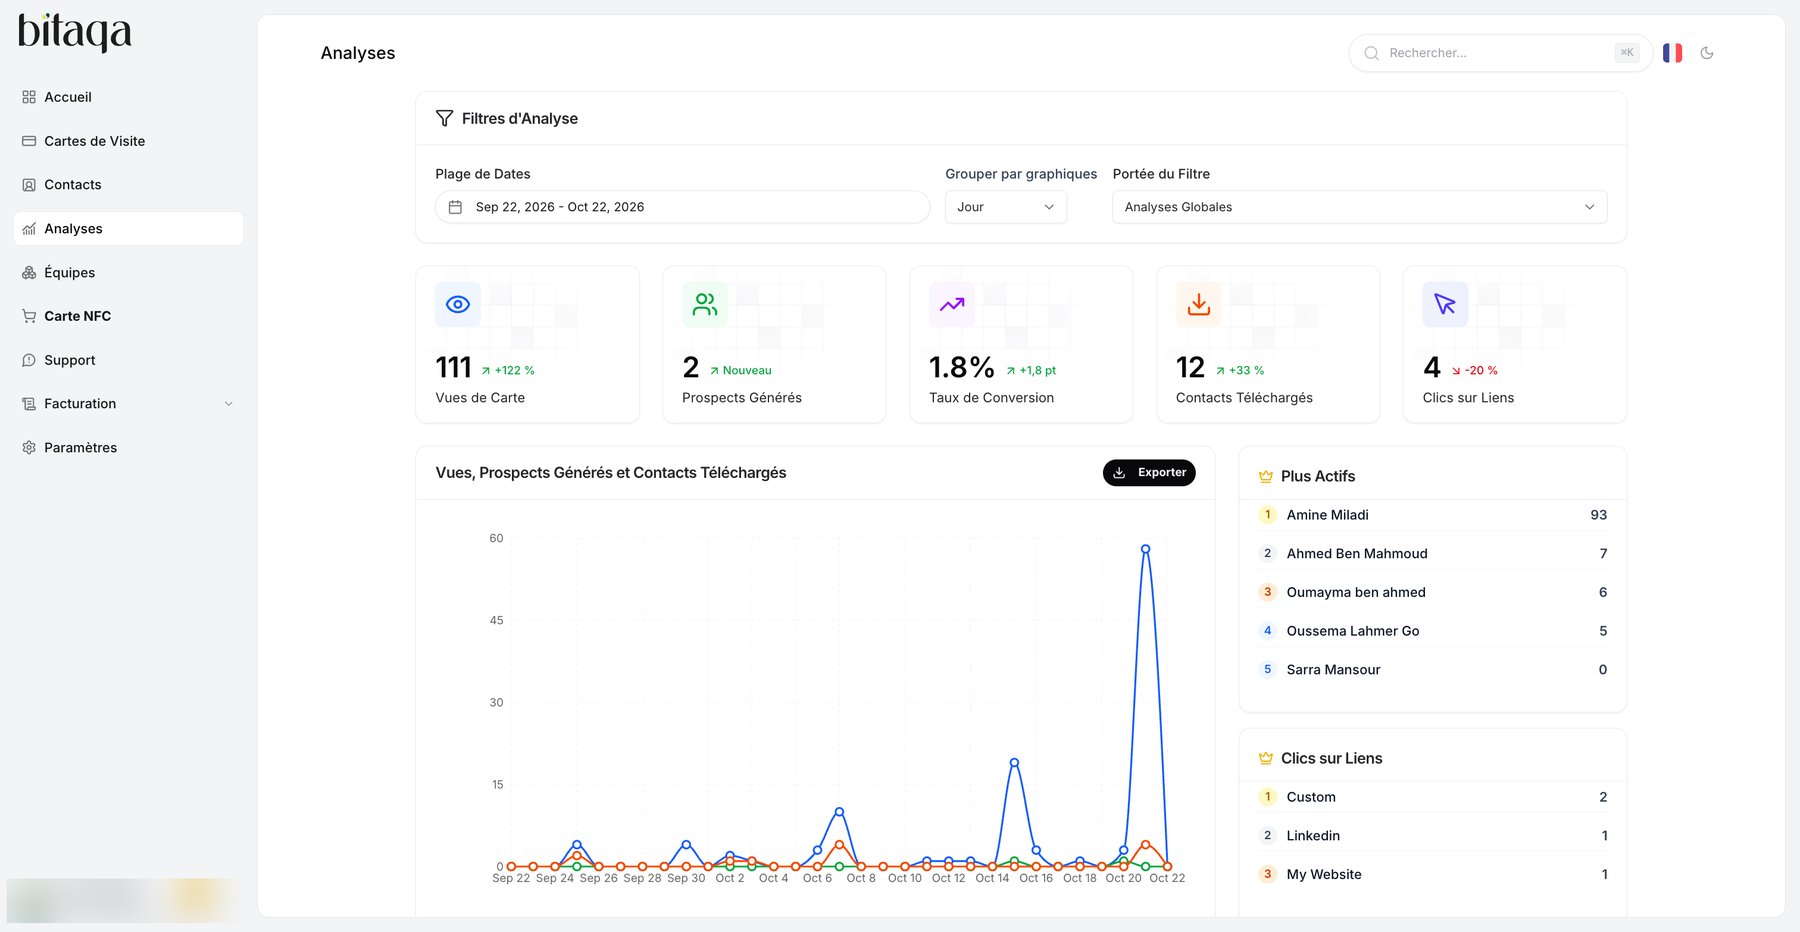This screenshot has height=932, width=1800.
Task: Click the Clics sur Liens crown icon
Action: pos(1266,759)
